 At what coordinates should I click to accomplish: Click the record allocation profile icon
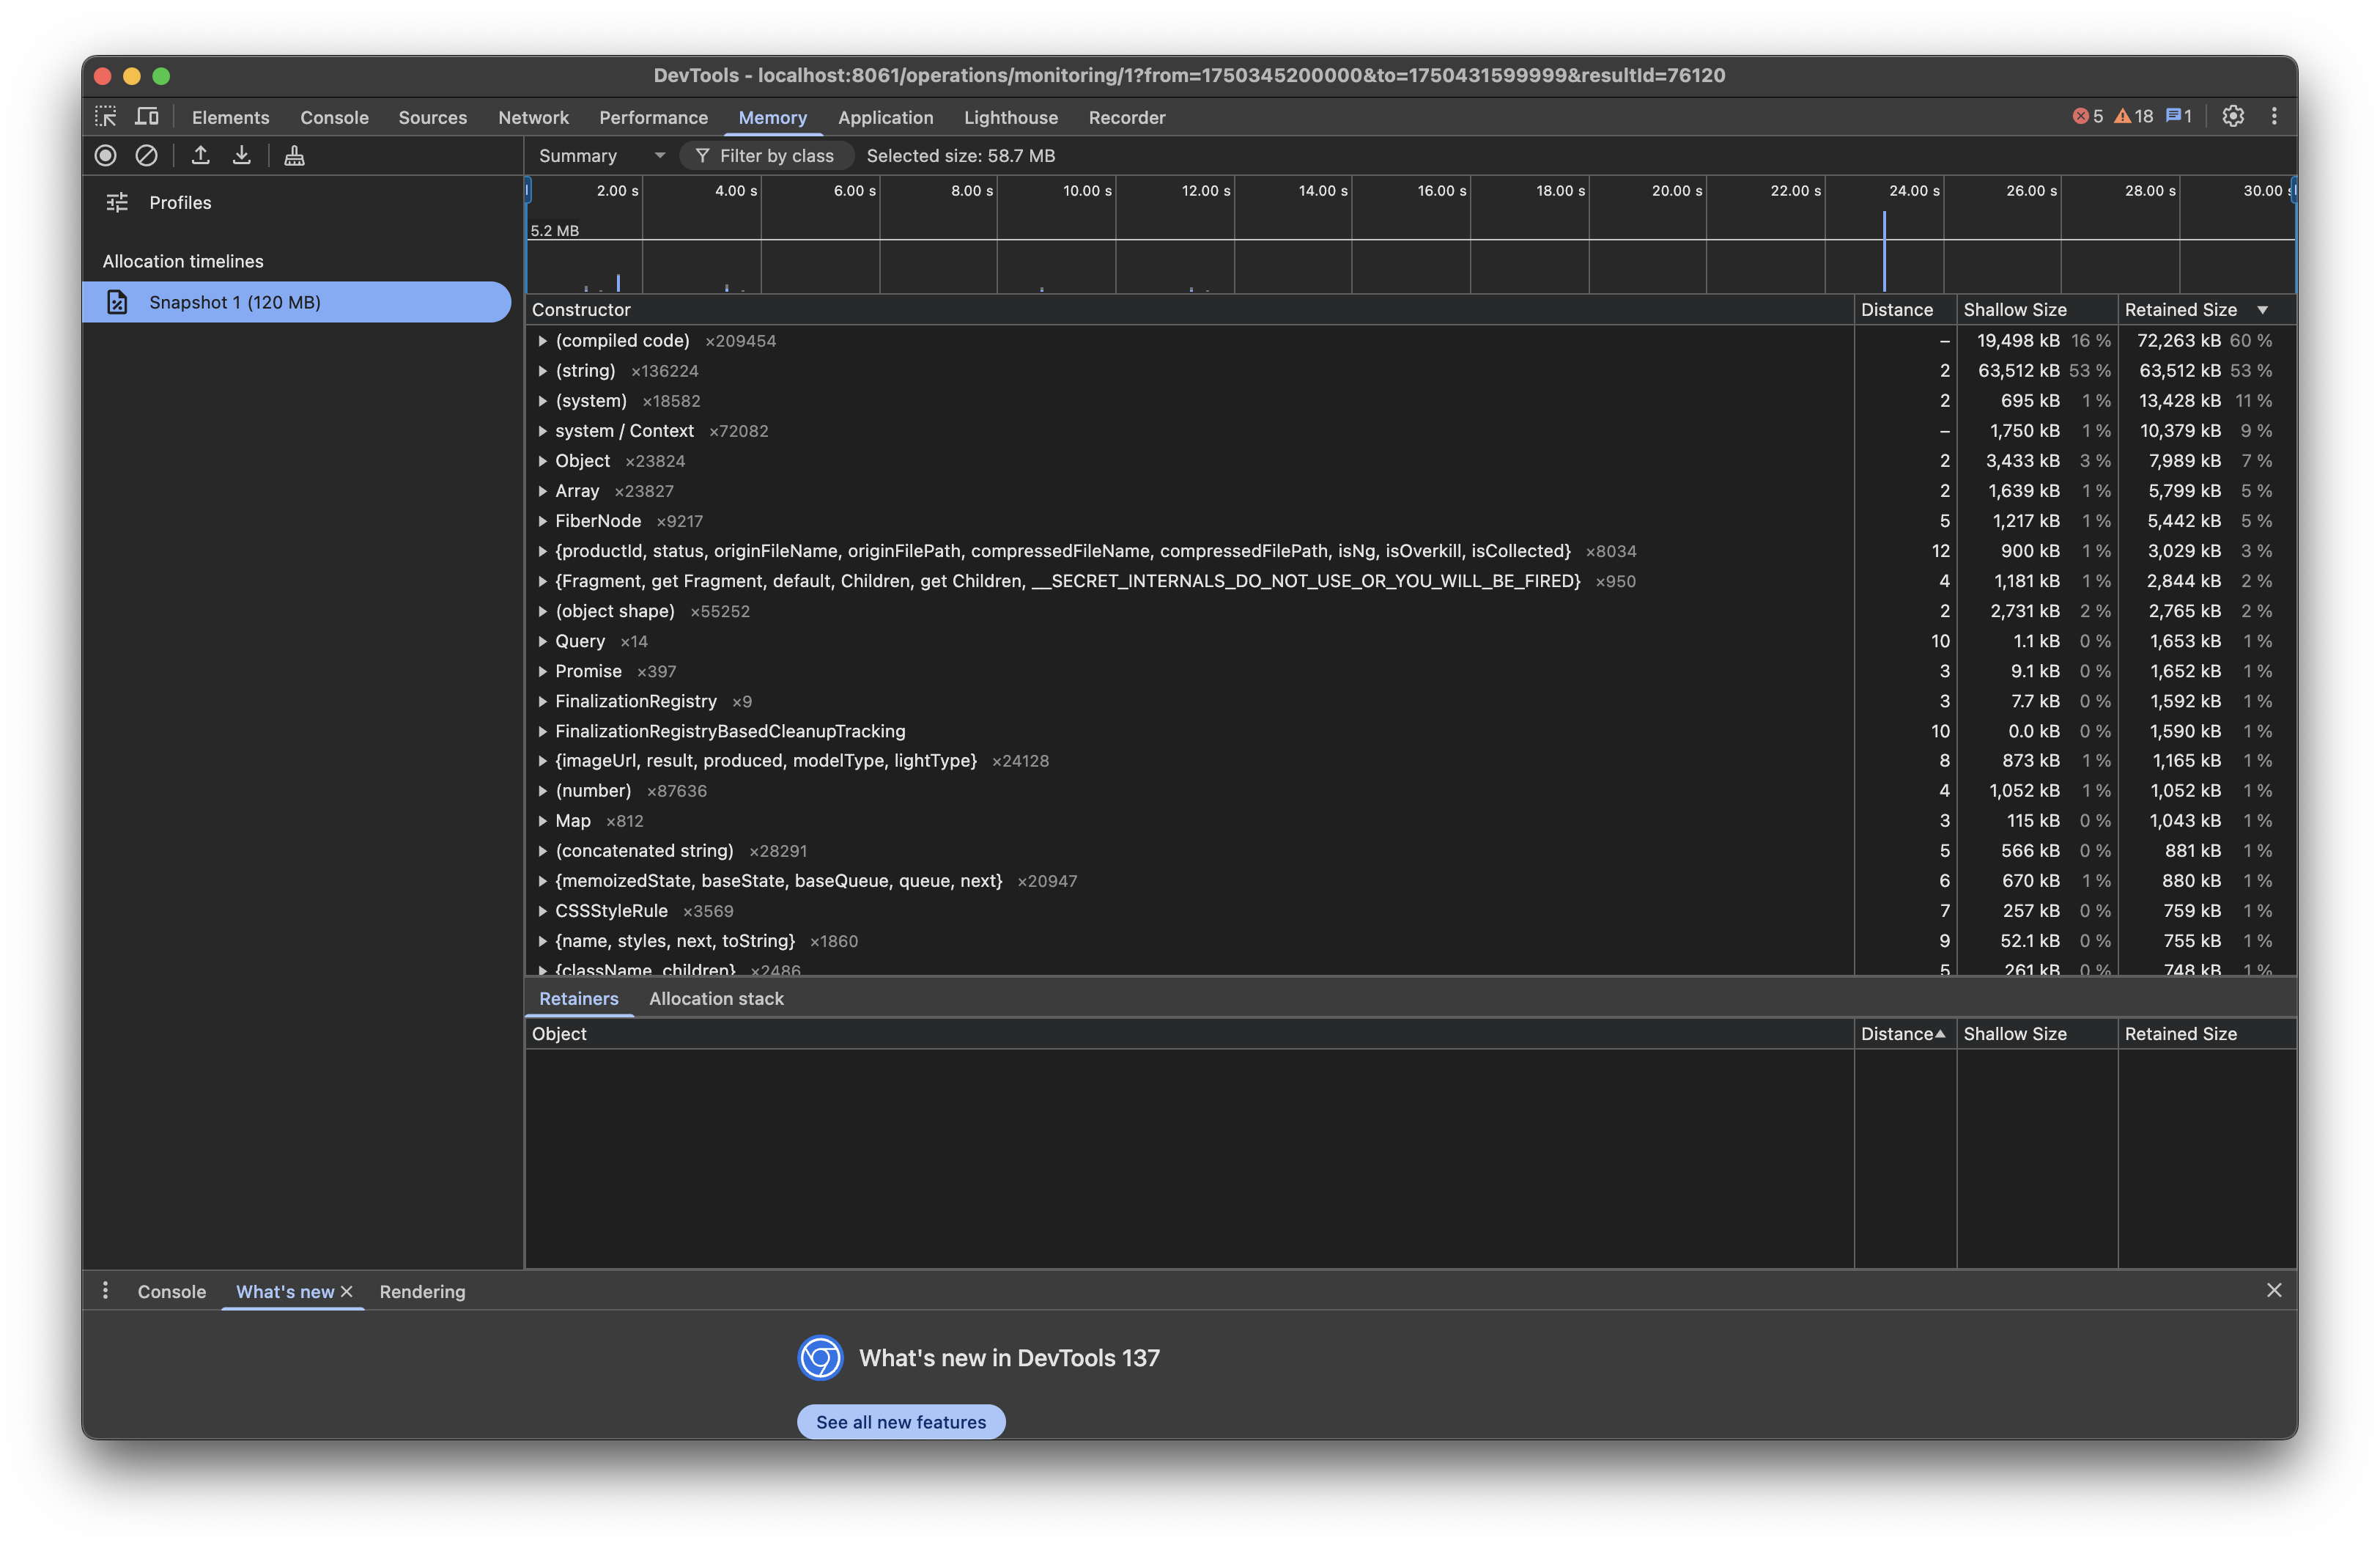[x=105, y=155]
